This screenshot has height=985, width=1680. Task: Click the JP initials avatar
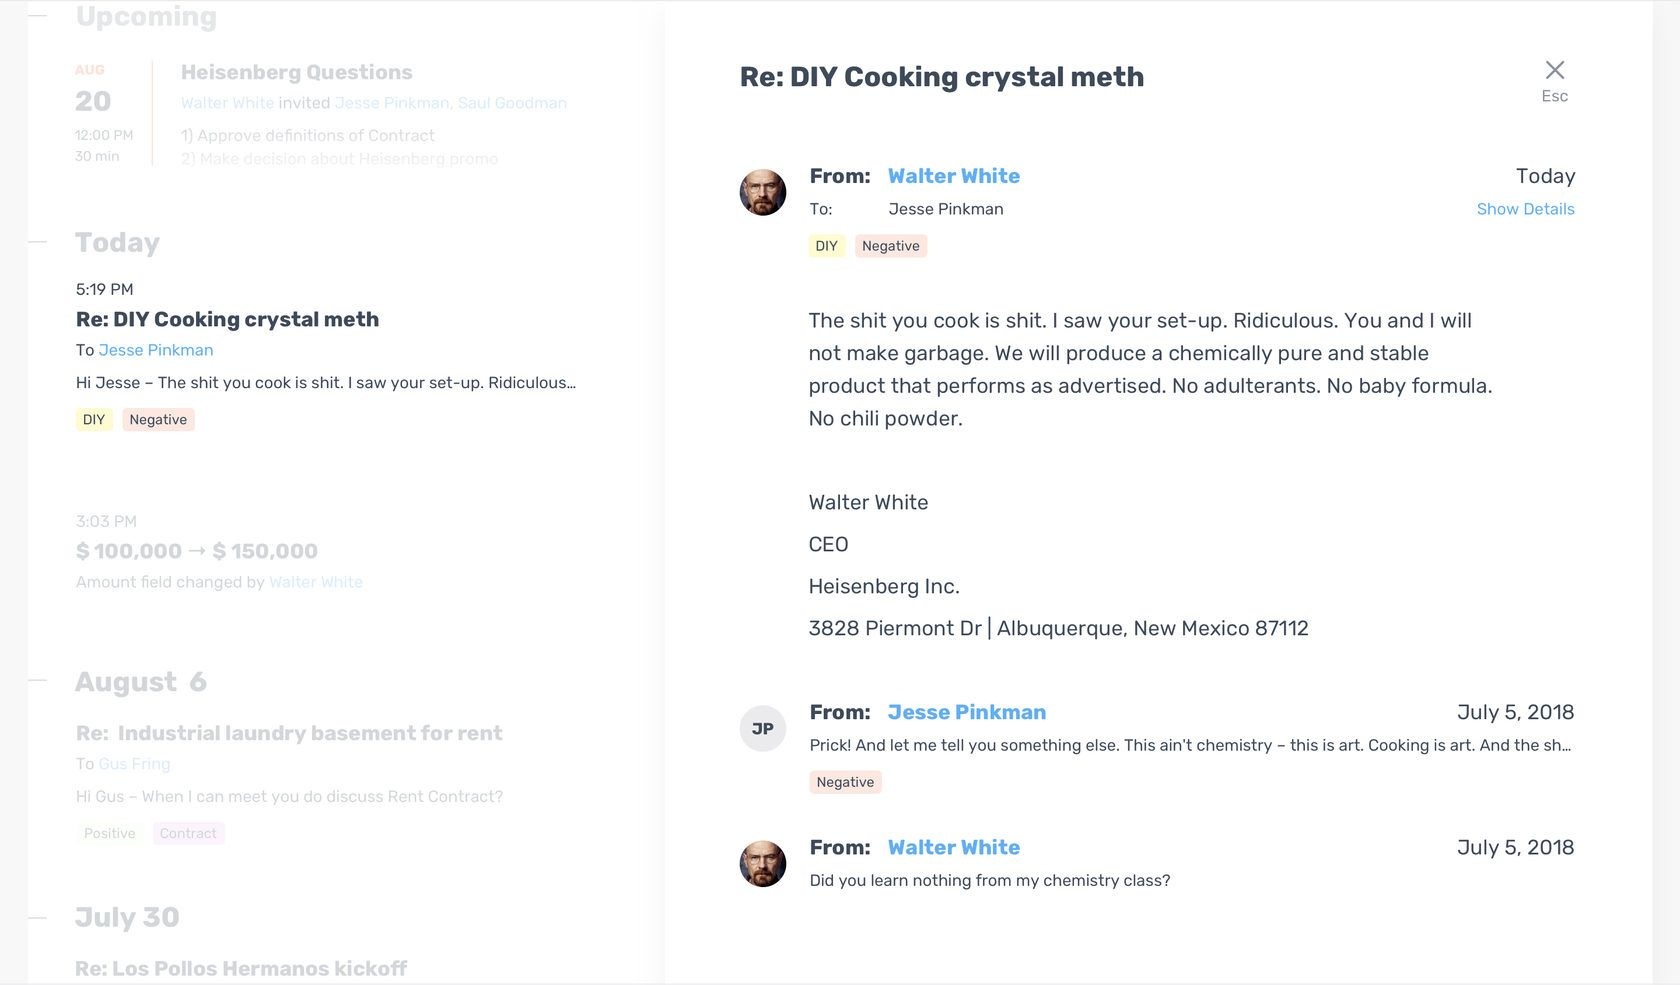[x=763, y=729]
